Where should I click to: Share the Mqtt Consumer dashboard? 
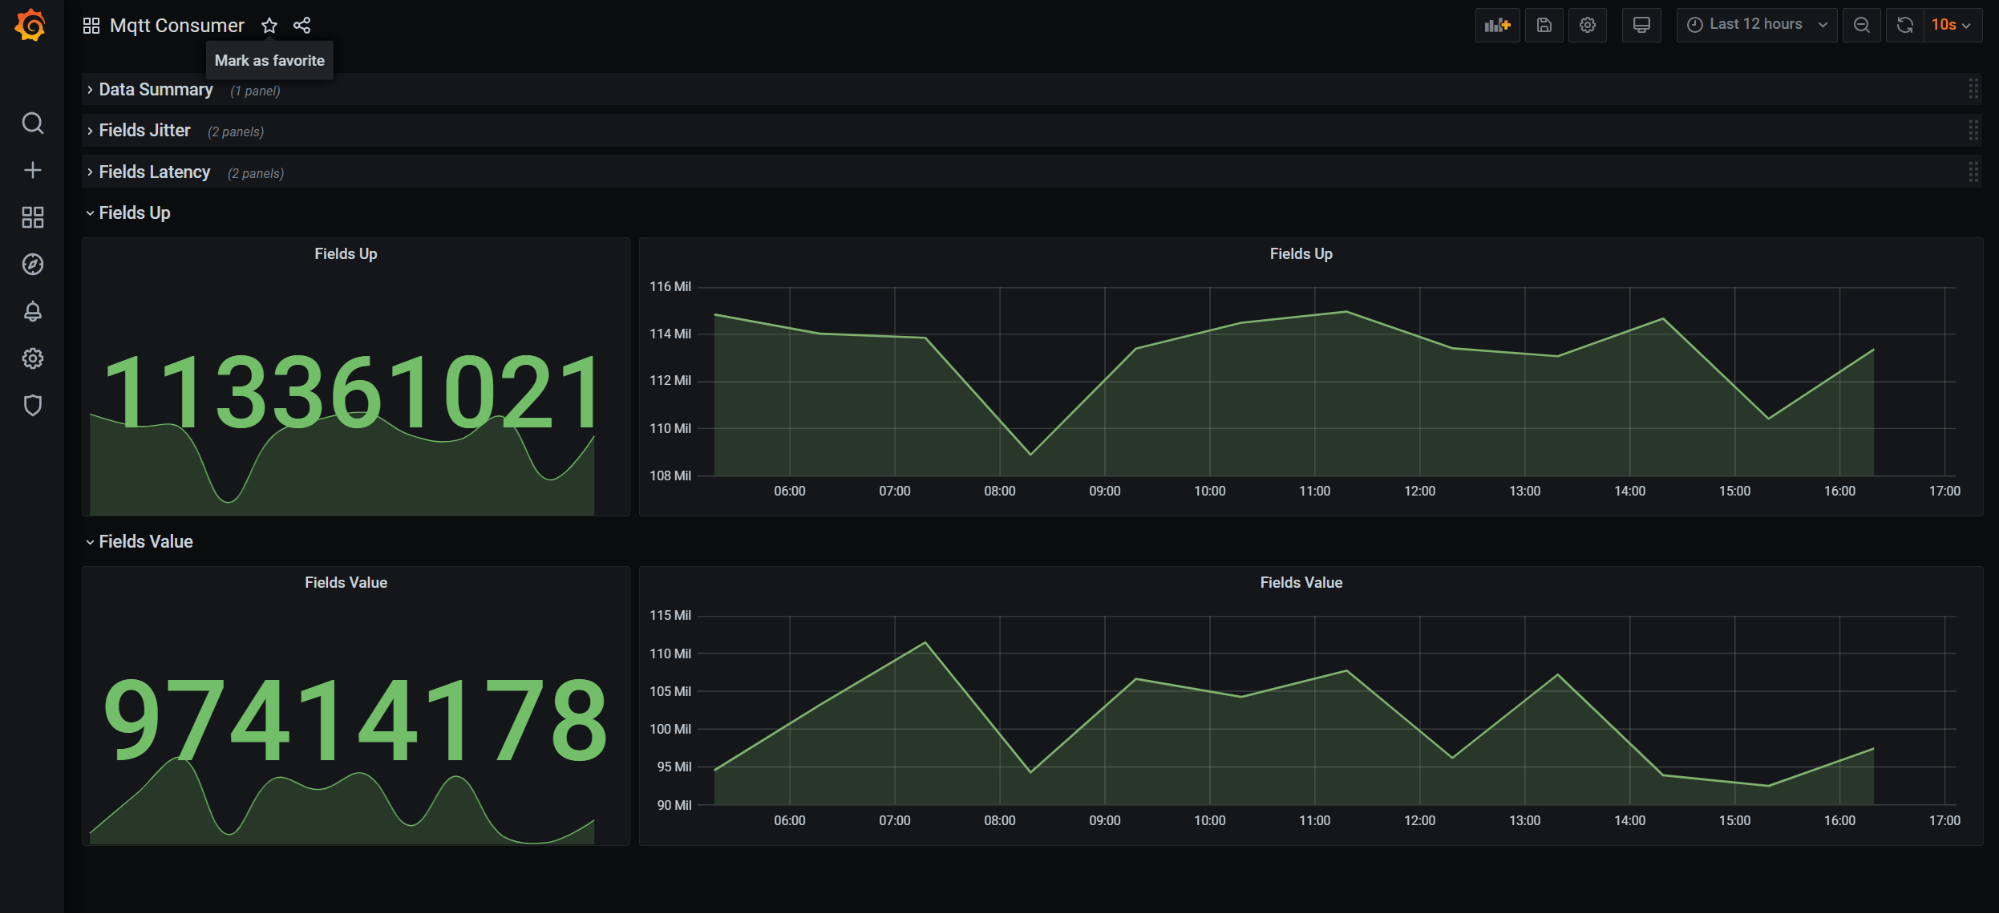(302, 25)
